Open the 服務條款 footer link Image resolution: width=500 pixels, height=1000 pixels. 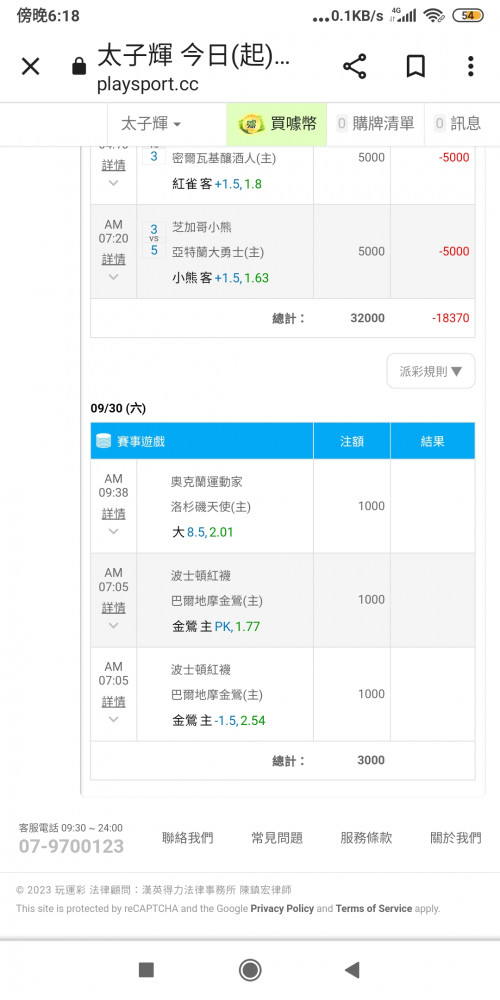point(366,838)
